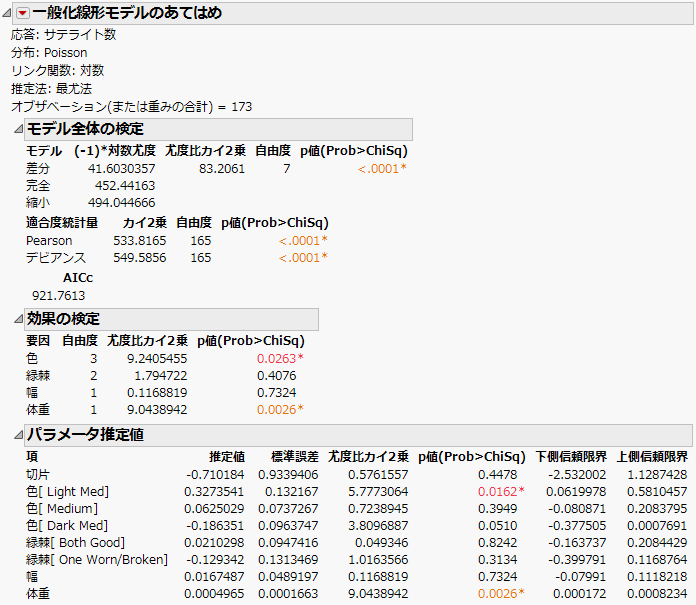Select the 効果の検定 section header
This screenshot has width=696, height=605.
pos(171,319)
